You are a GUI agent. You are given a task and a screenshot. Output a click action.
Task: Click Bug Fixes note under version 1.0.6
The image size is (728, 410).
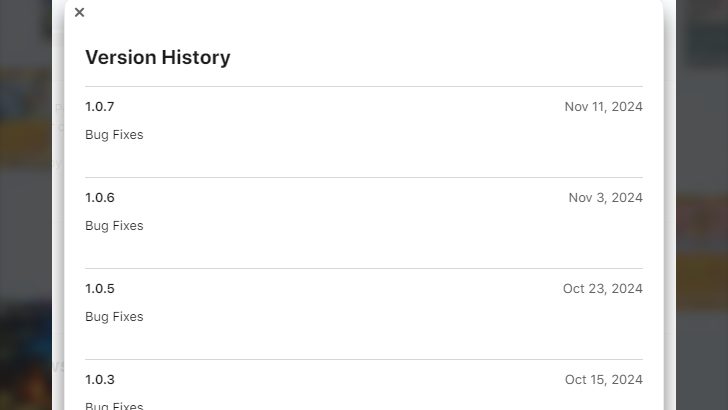click(114, 226)
